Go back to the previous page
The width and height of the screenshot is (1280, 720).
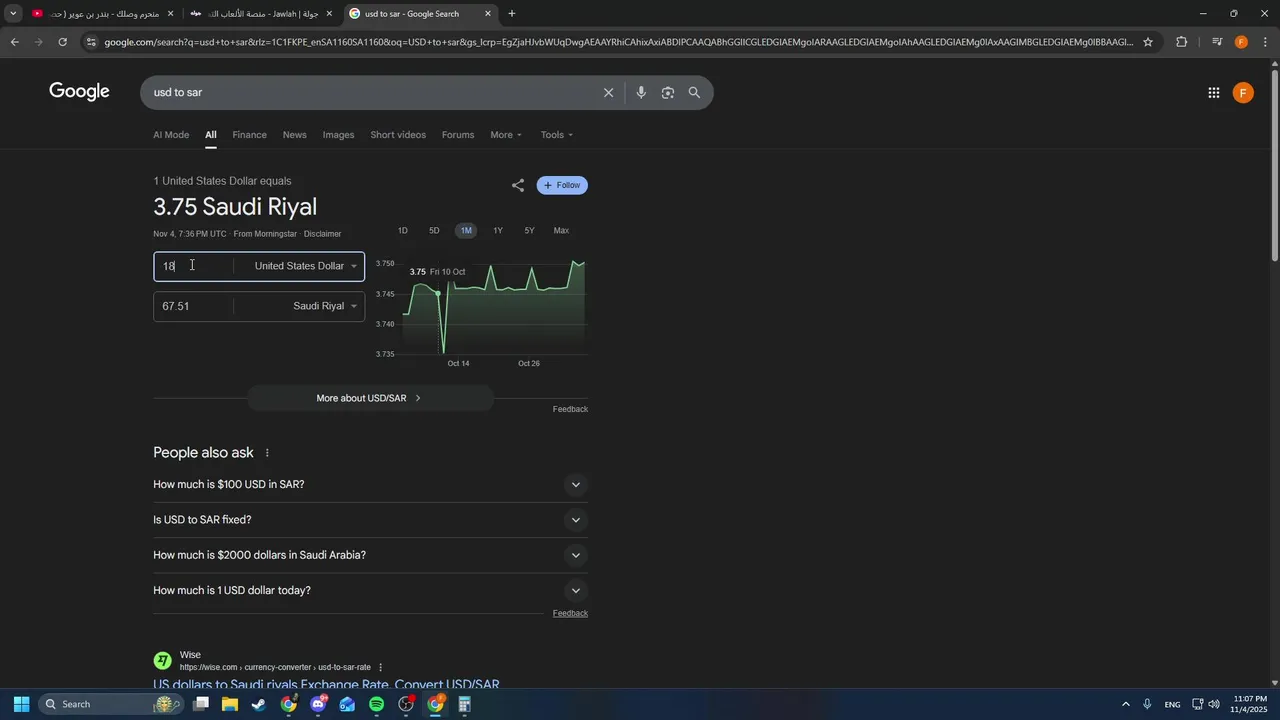click(14, 42)
